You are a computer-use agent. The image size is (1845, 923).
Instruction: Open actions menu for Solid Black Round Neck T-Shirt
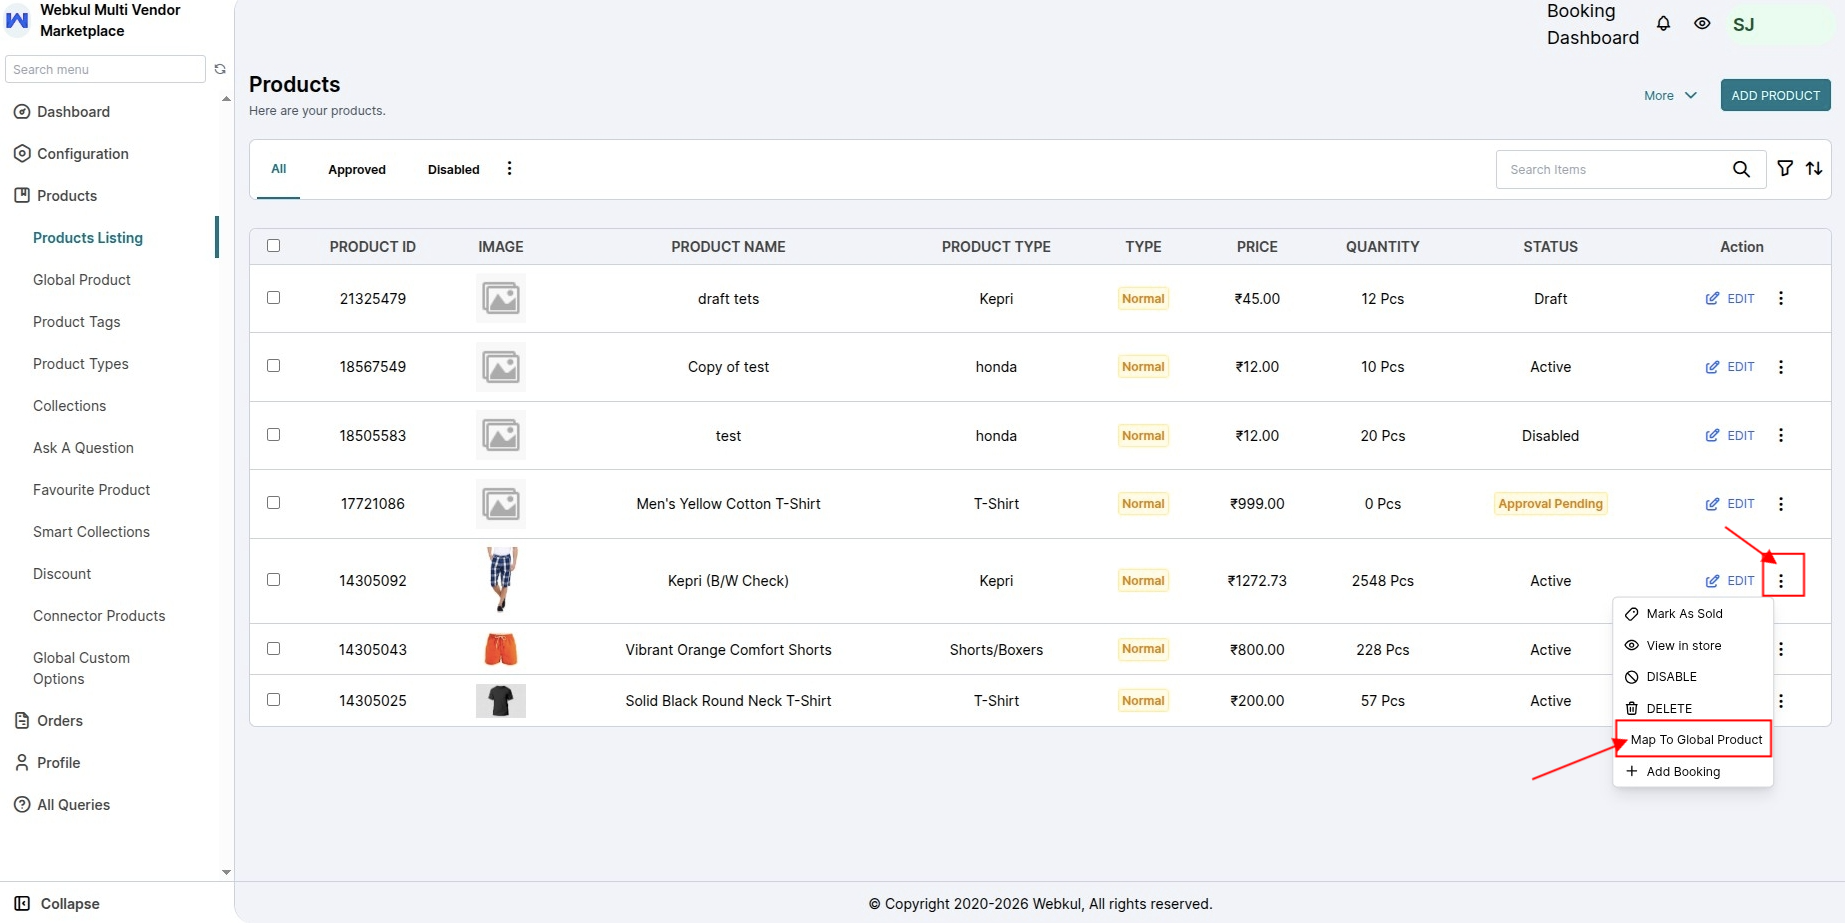1781,701
